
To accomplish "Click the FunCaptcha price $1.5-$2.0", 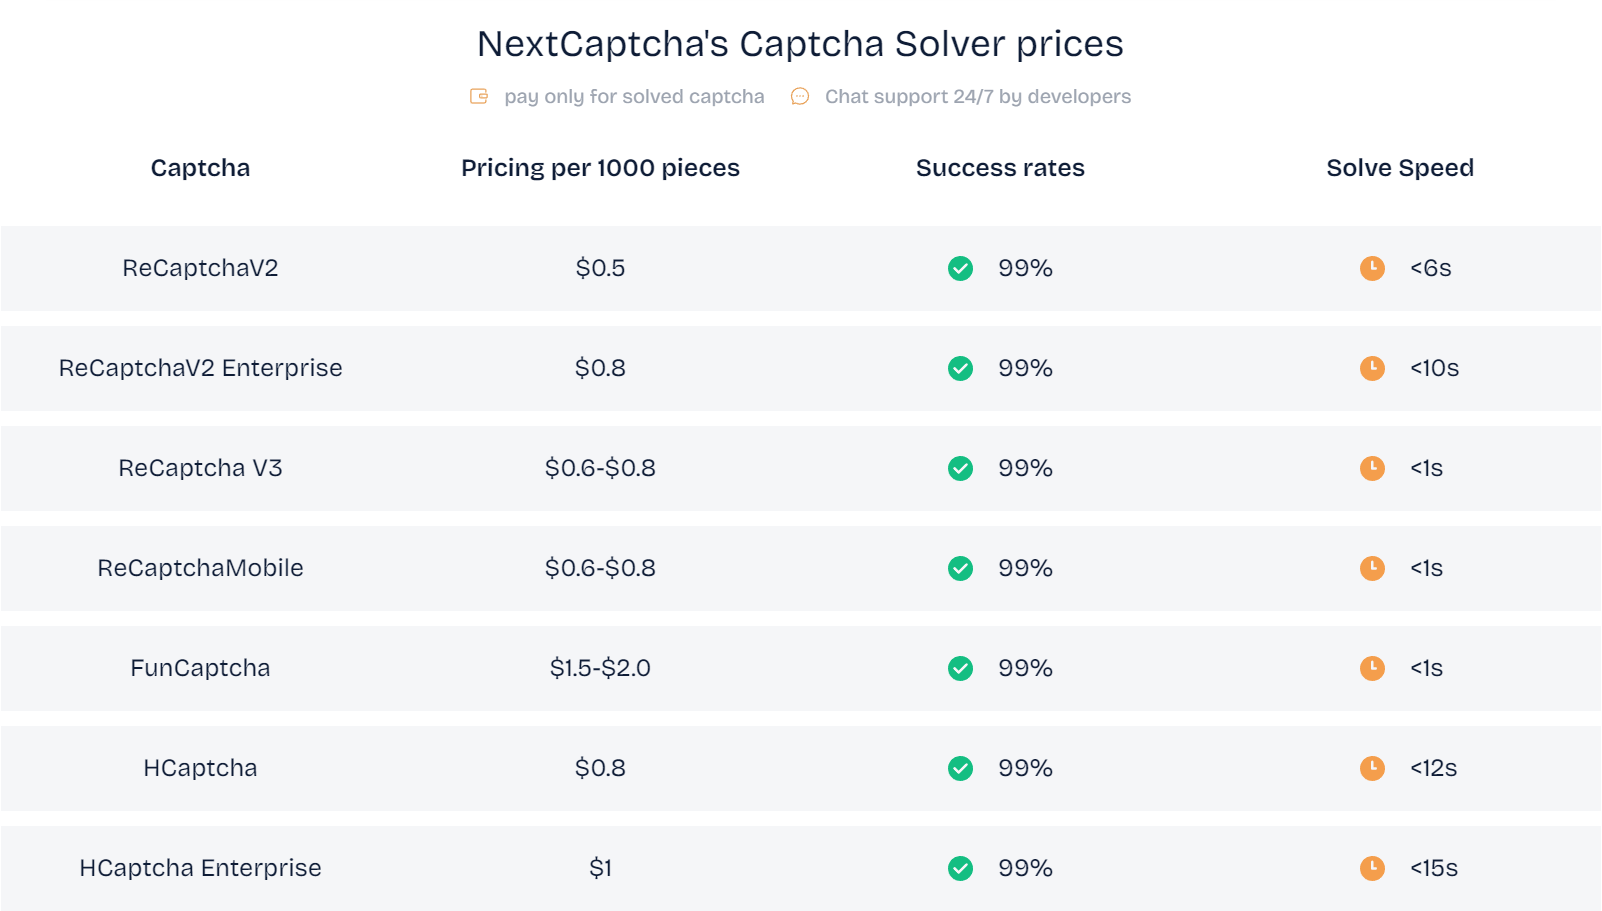I will (x=600, y=668).
